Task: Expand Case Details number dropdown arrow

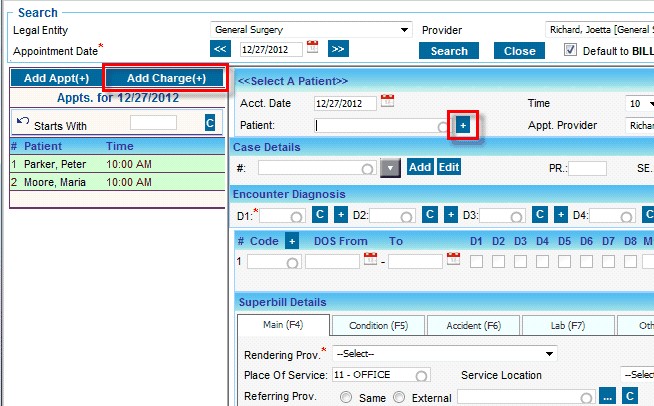Action: (x=390, y=168)
